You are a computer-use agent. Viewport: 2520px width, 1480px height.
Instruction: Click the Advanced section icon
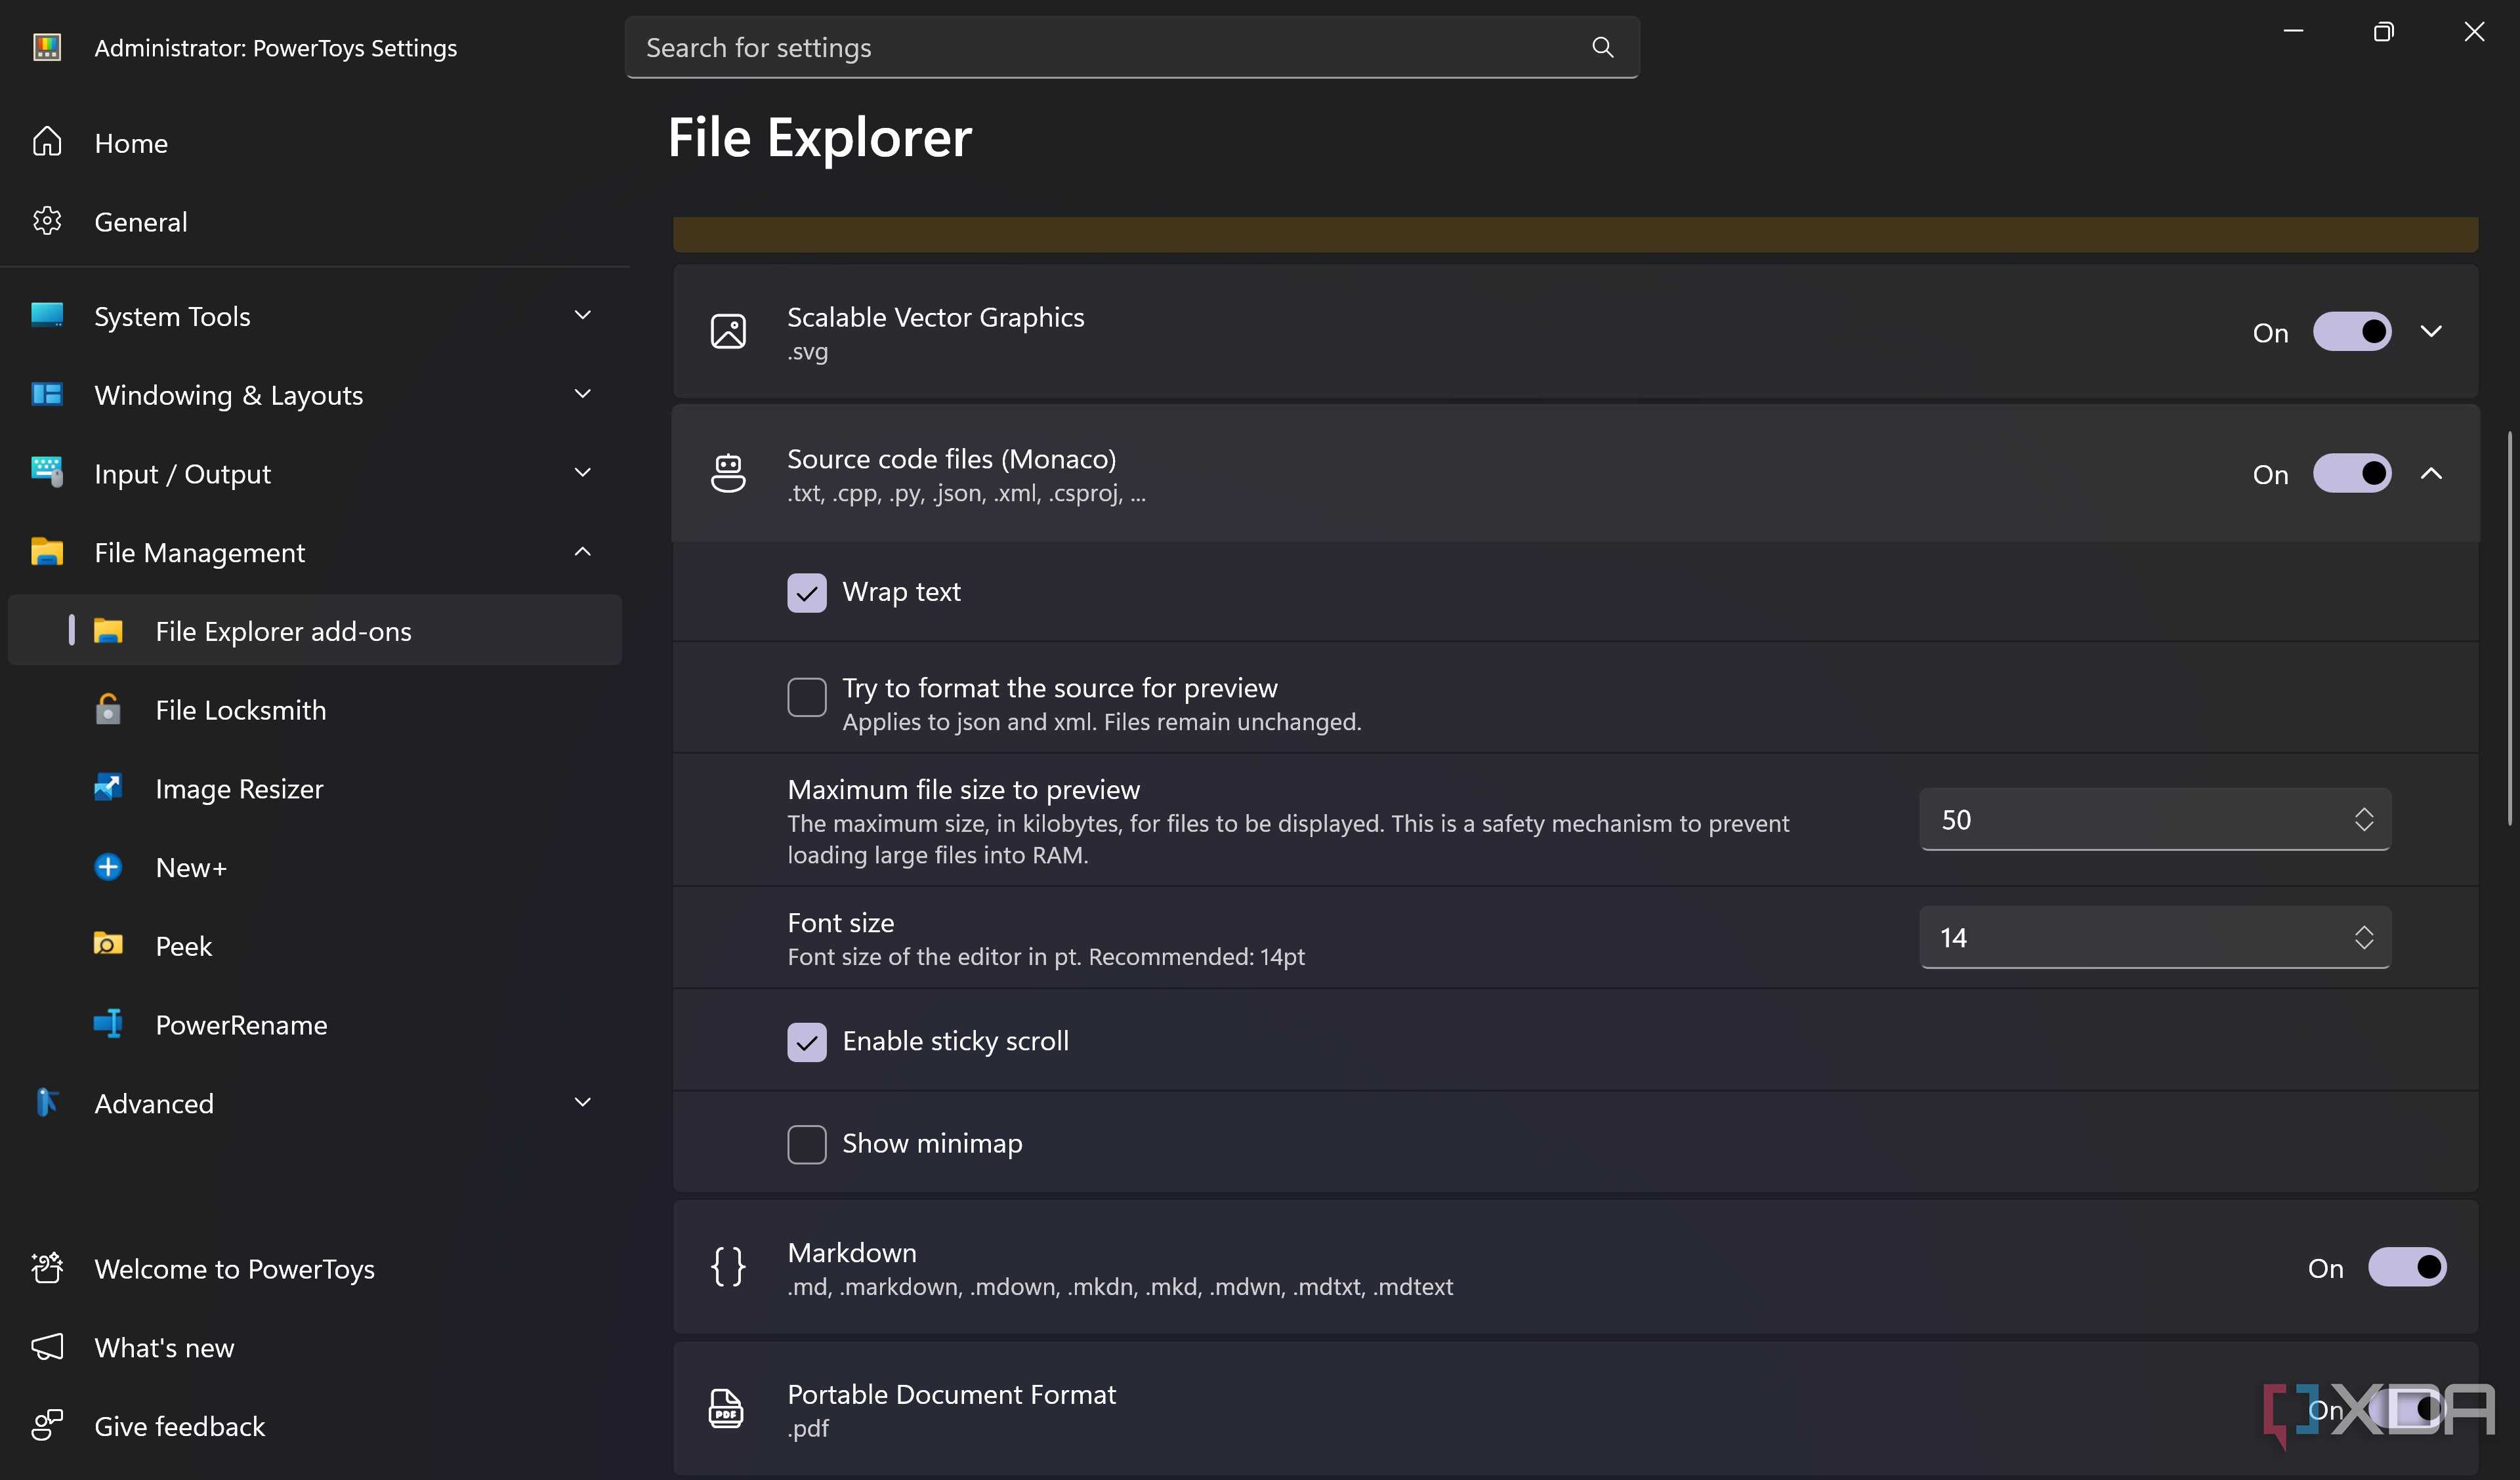(47, 1102)
